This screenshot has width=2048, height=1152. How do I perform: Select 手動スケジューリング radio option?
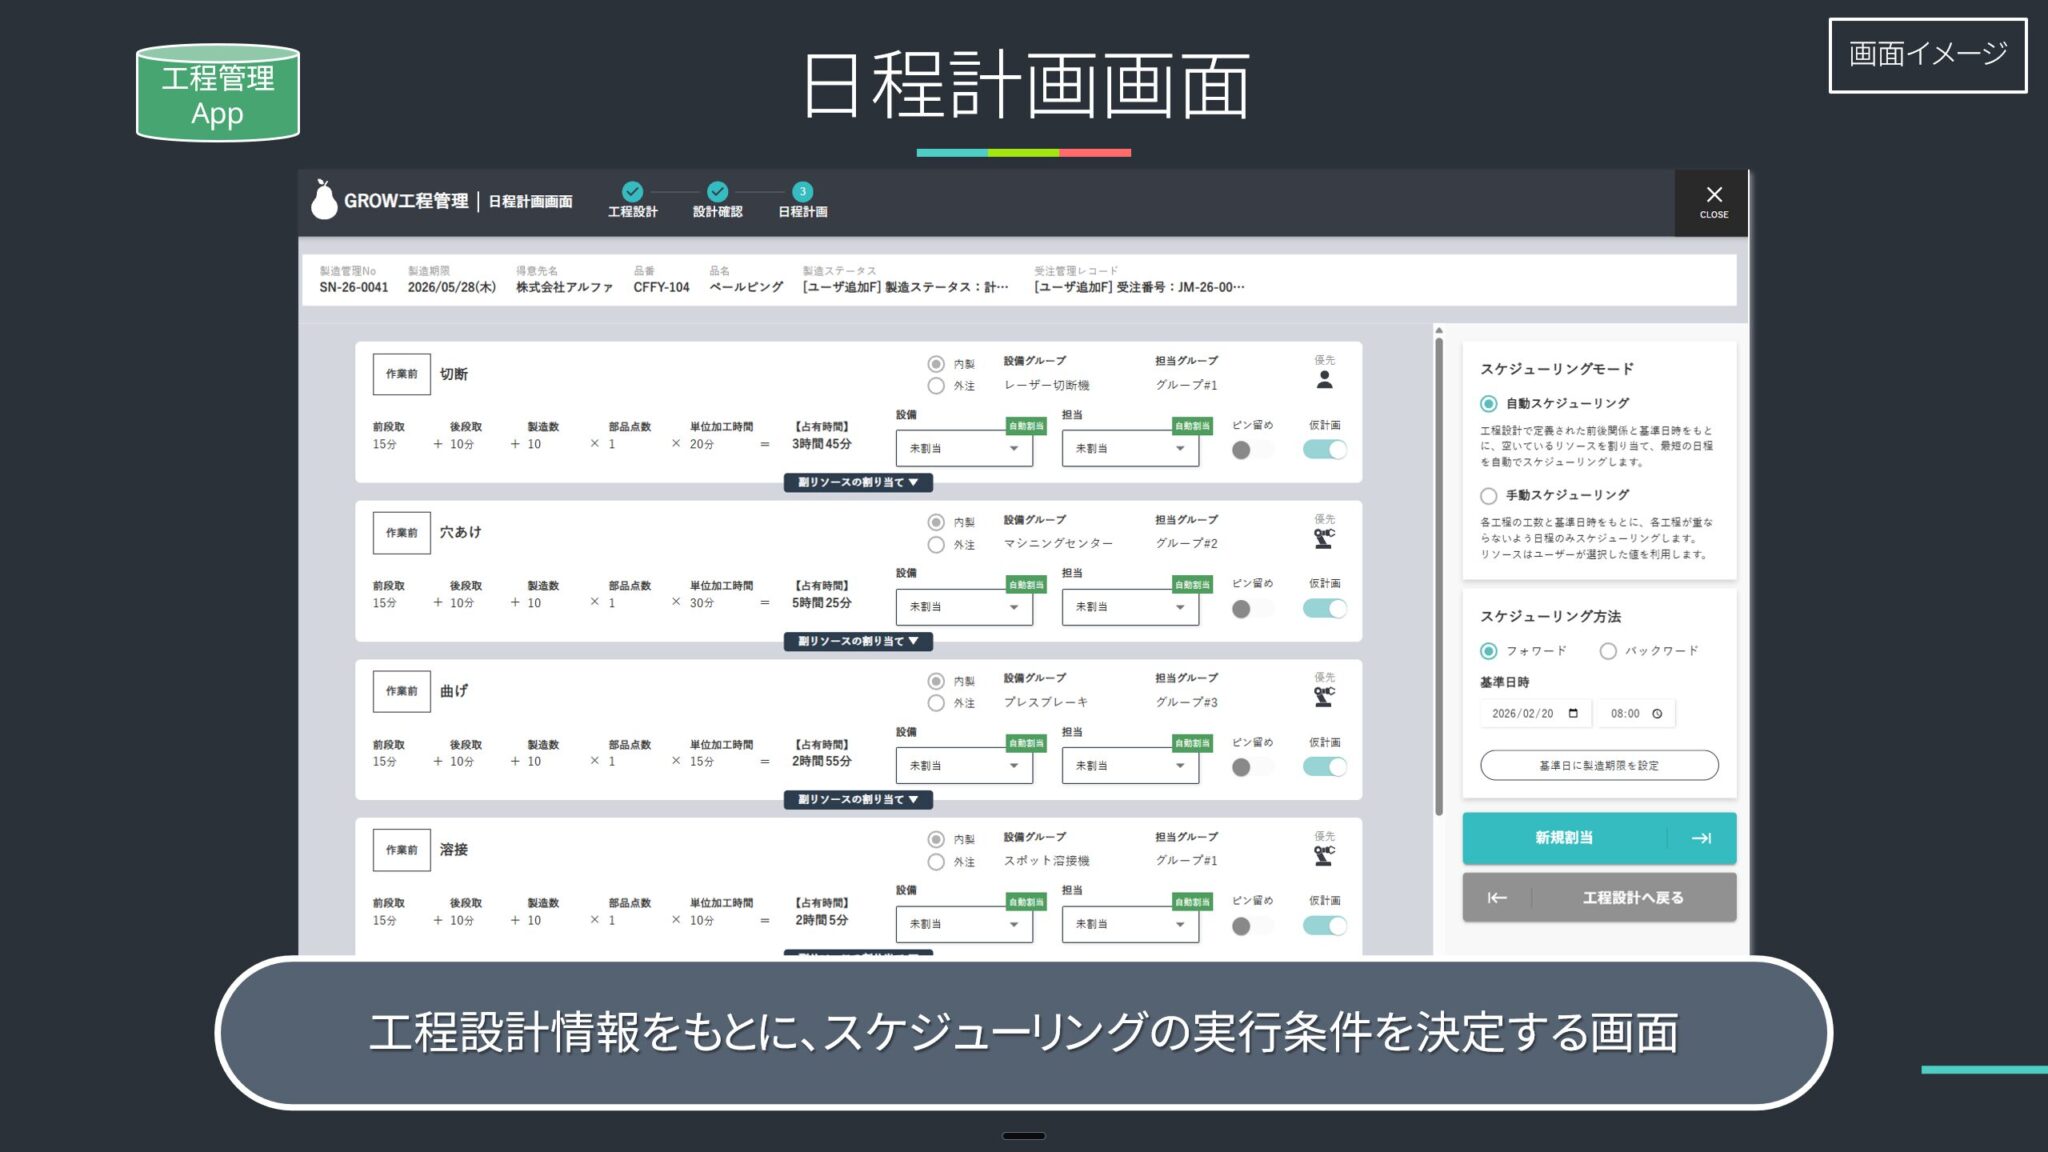(x=1488, y=495)
